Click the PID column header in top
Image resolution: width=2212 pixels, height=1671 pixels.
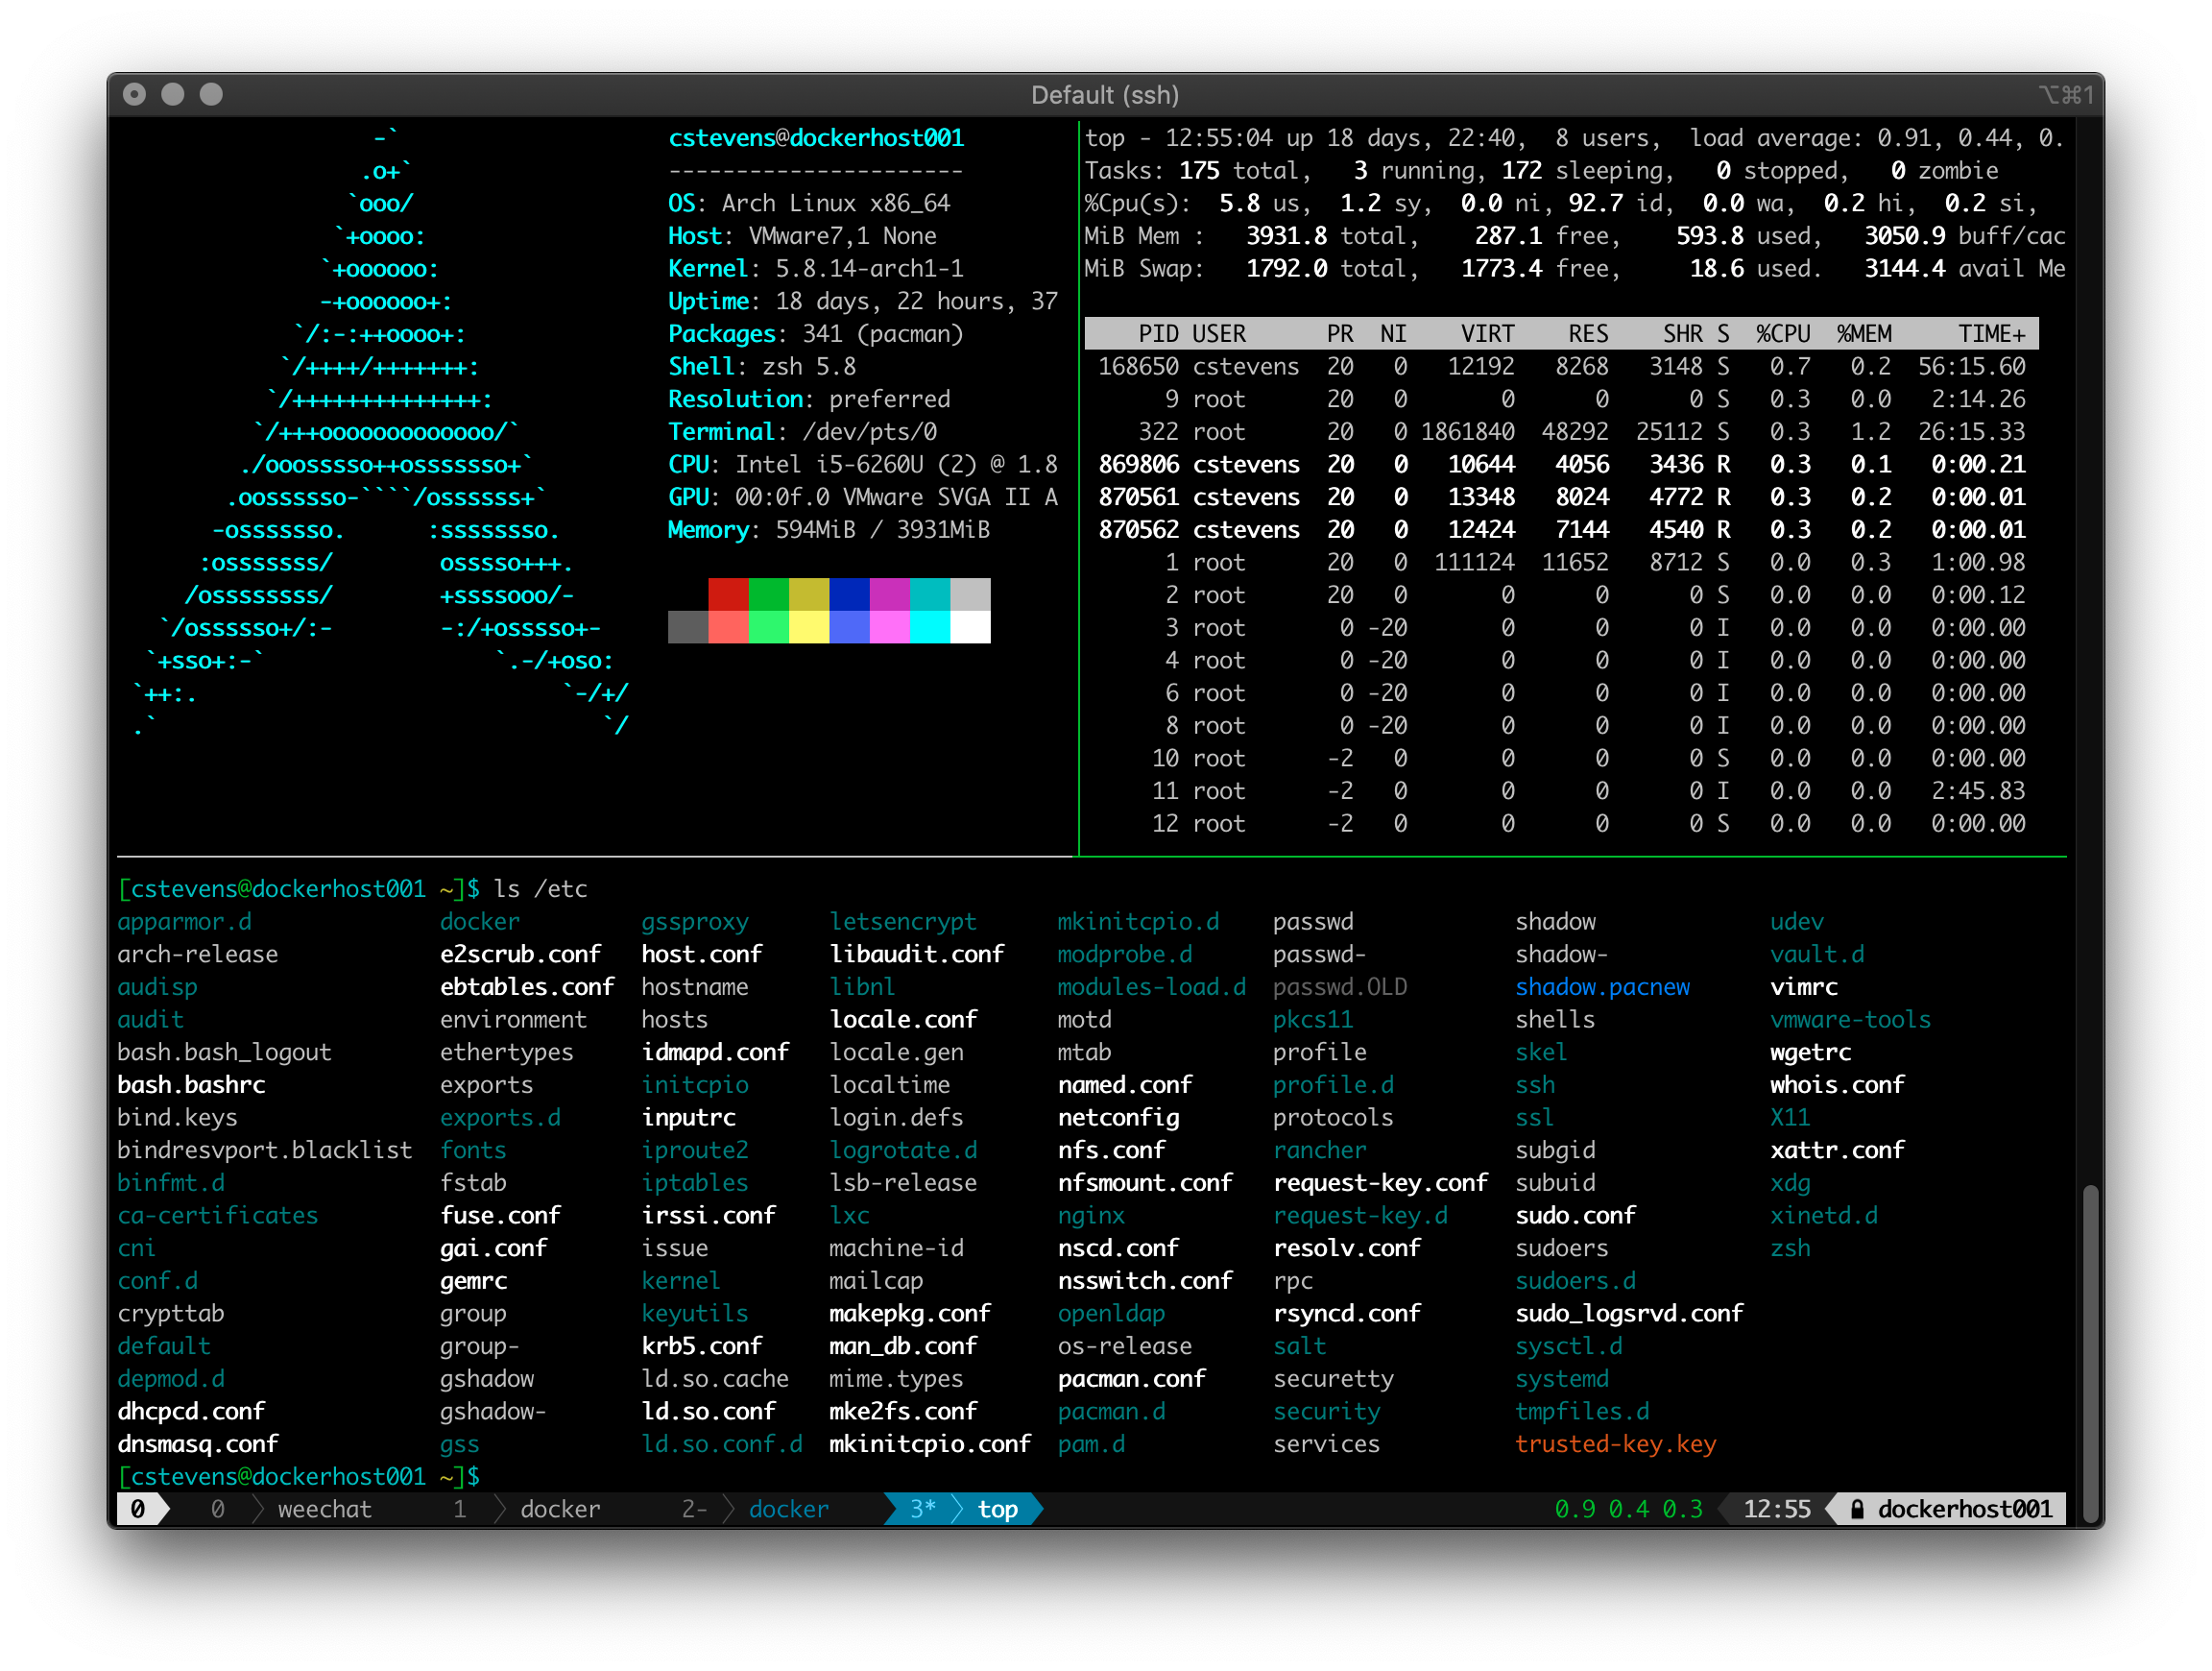click(1158, 333)
